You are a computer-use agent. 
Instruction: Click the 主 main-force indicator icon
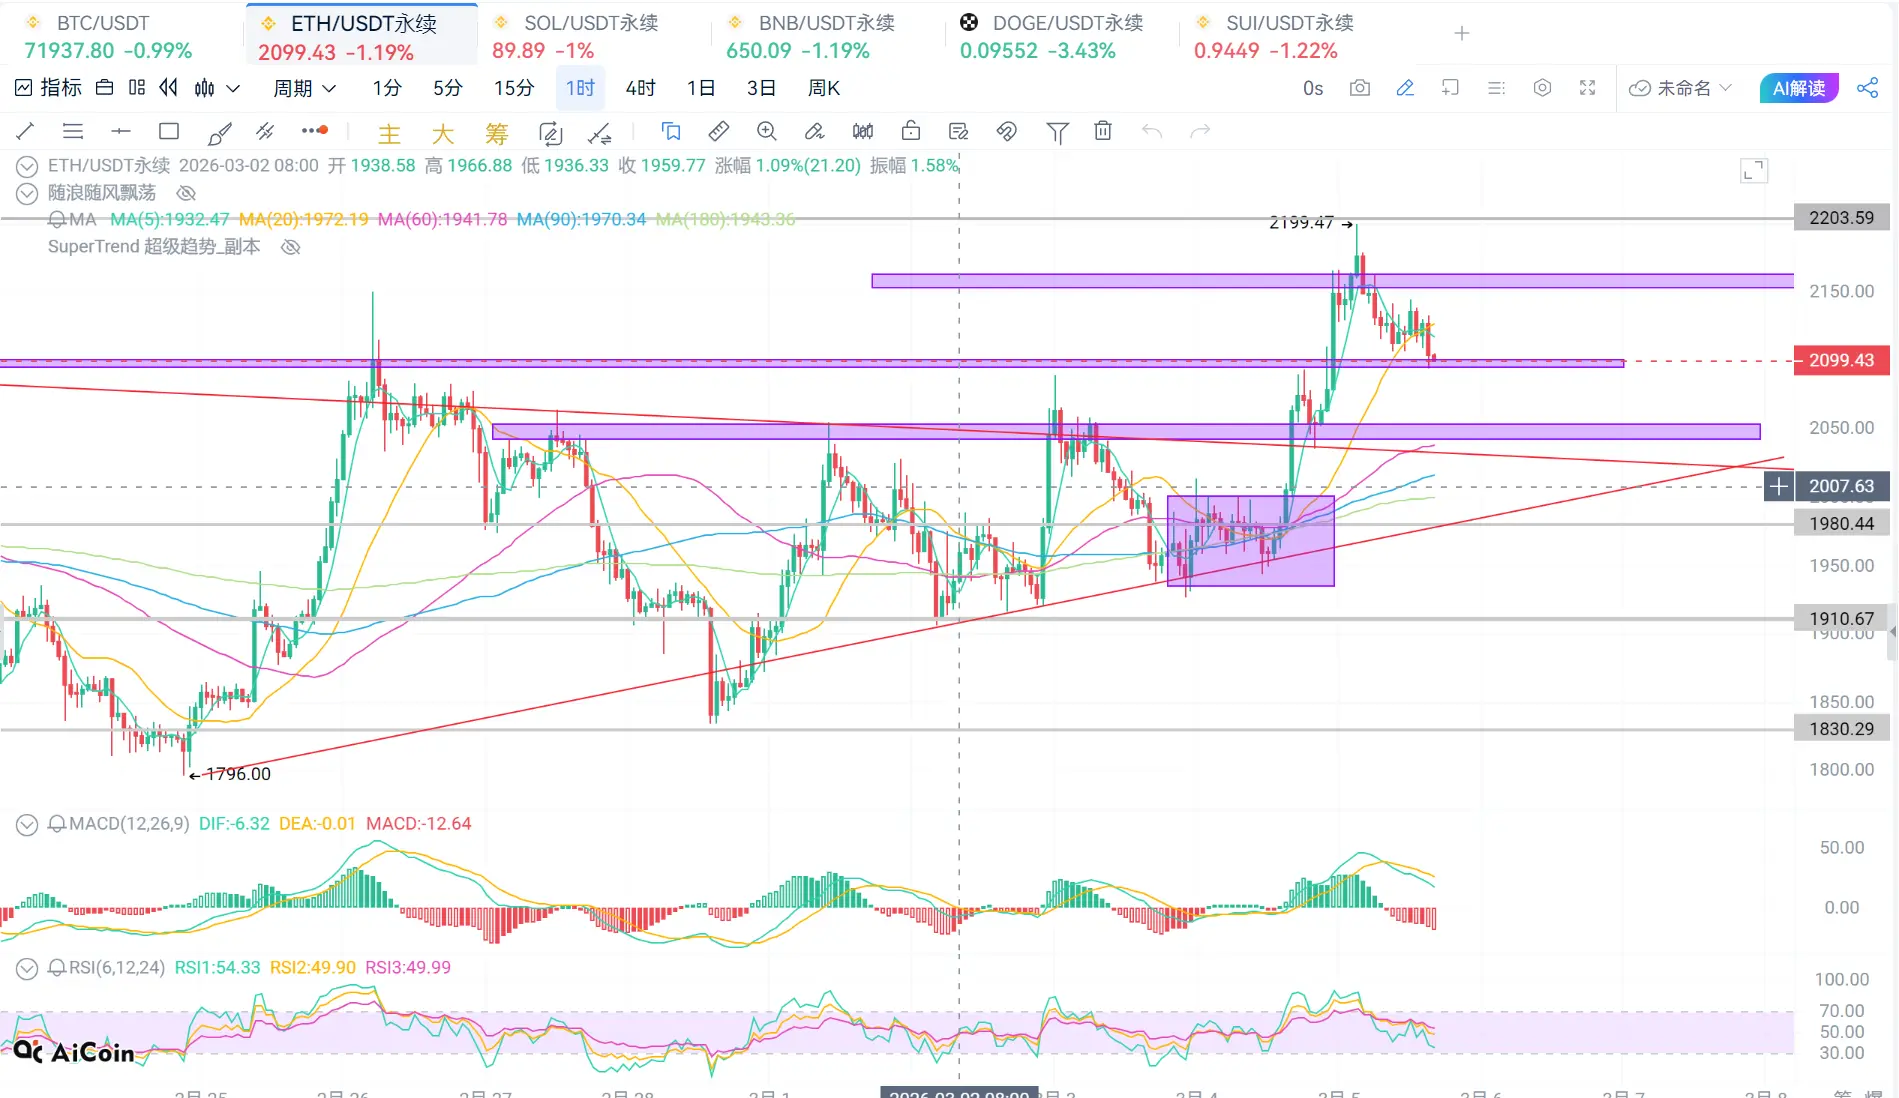point(389,133)
